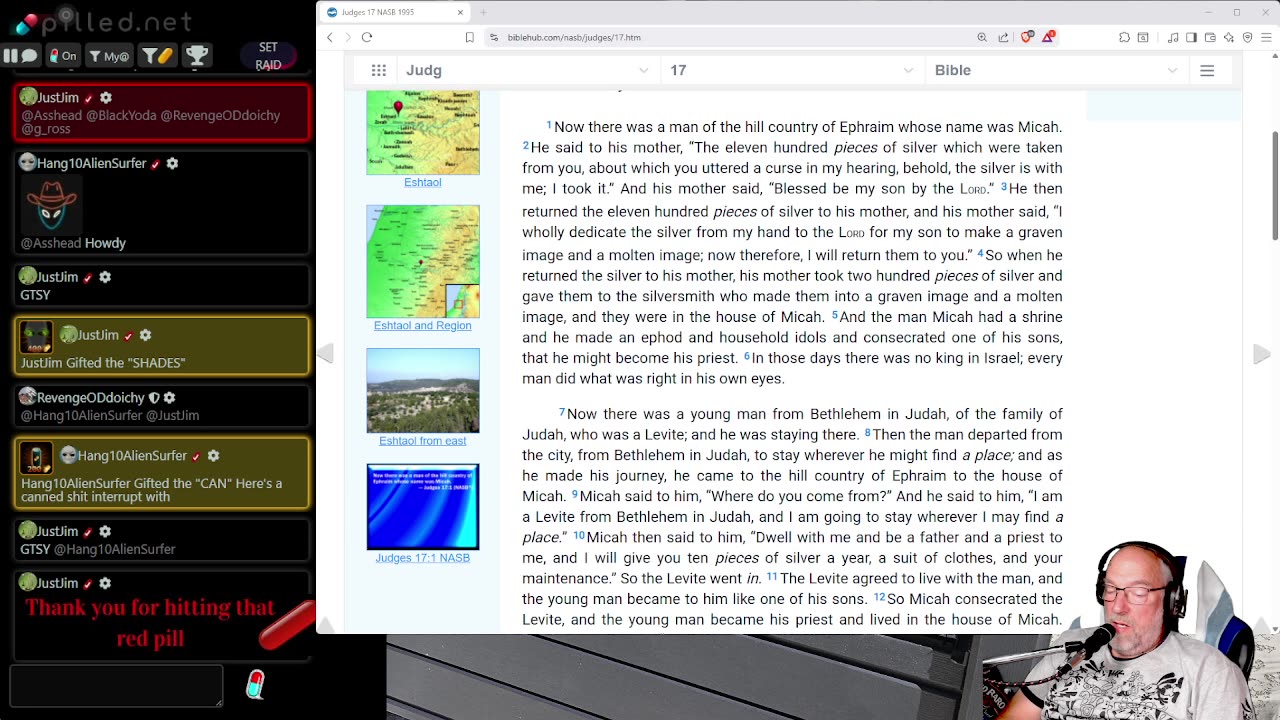Open the BibleHub apps grid icon
Viewport: 1280px width, 720px height.
pos(378,70)
